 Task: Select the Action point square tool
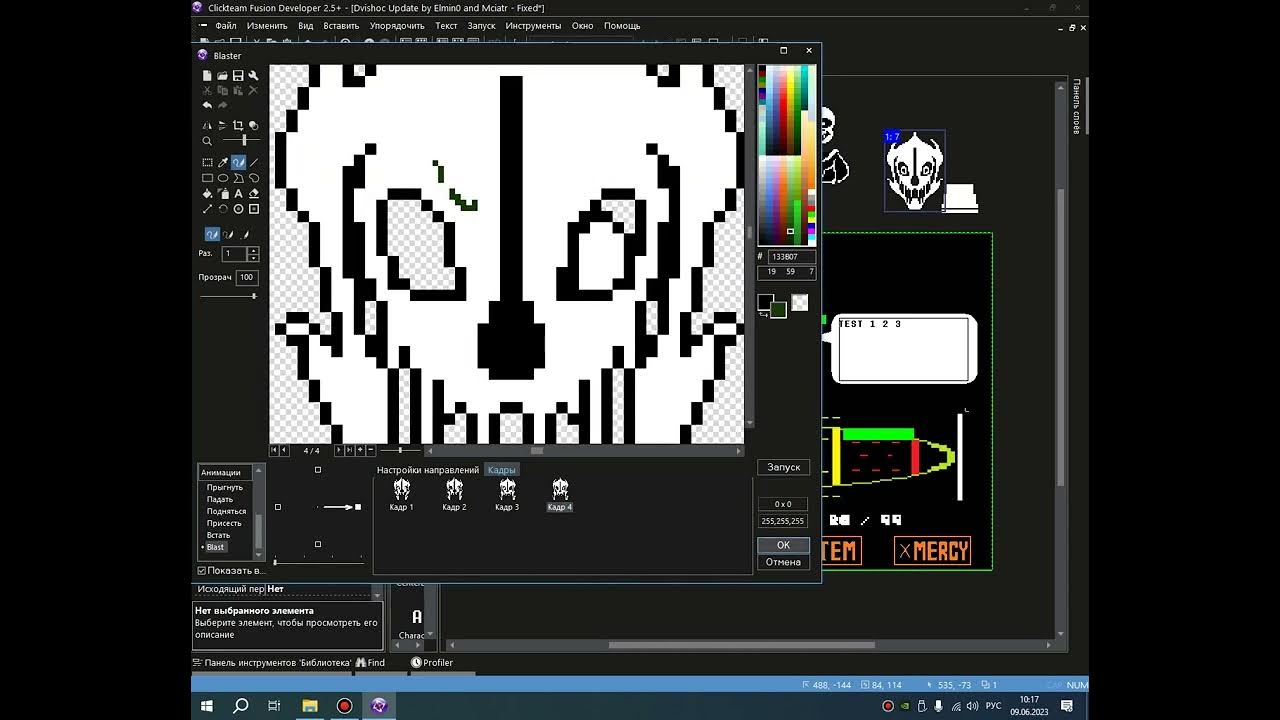tap(253, 209)
